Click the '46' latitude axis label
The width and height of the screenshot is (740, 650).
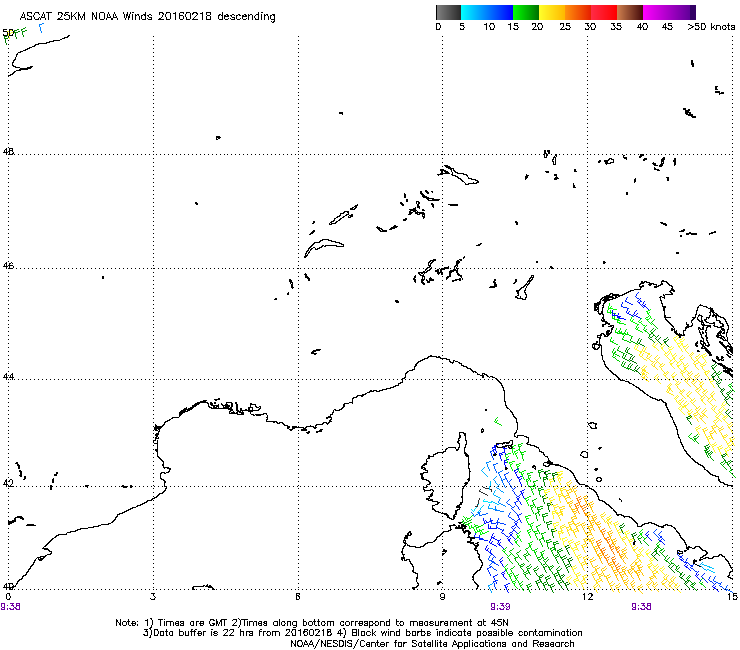pyautogui.click(x=8, y=266)
